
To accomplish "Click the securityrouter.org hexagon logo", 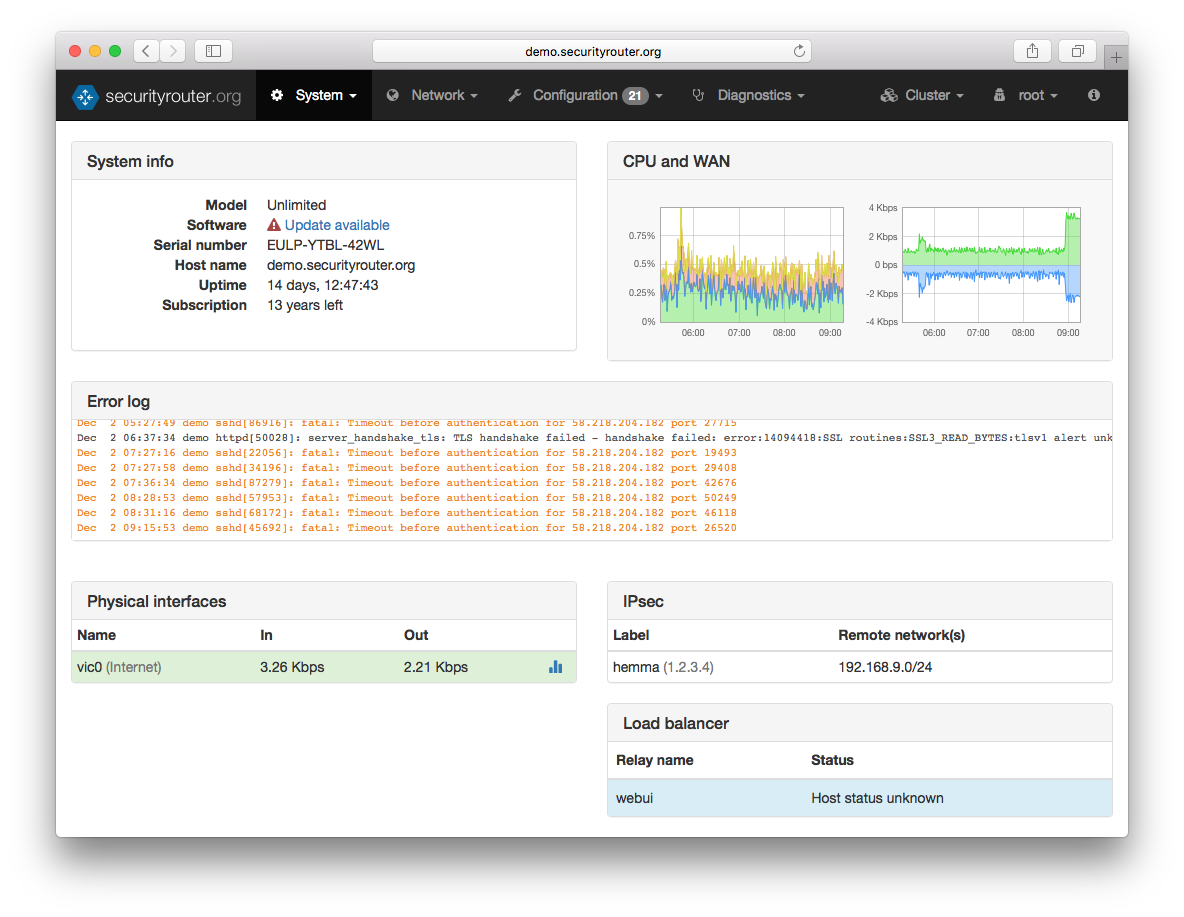I will [85, 96].
